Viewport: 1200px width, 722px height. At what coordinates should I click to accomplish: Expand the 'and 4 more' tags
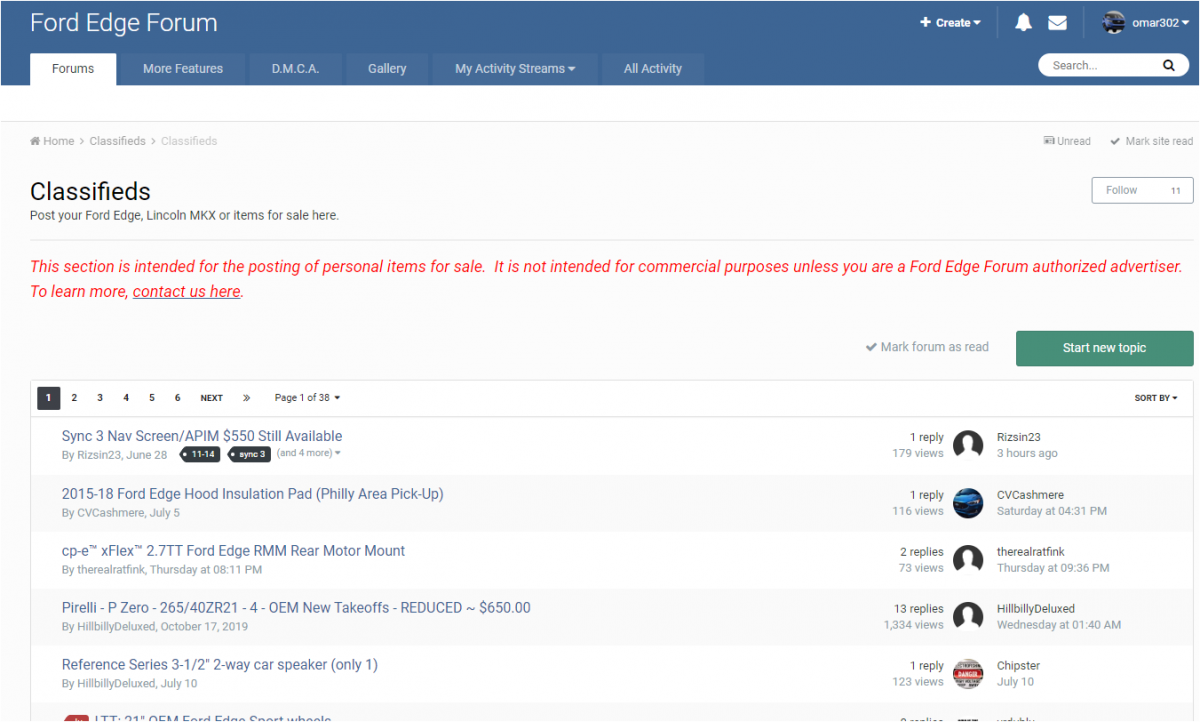pos(309,453)
